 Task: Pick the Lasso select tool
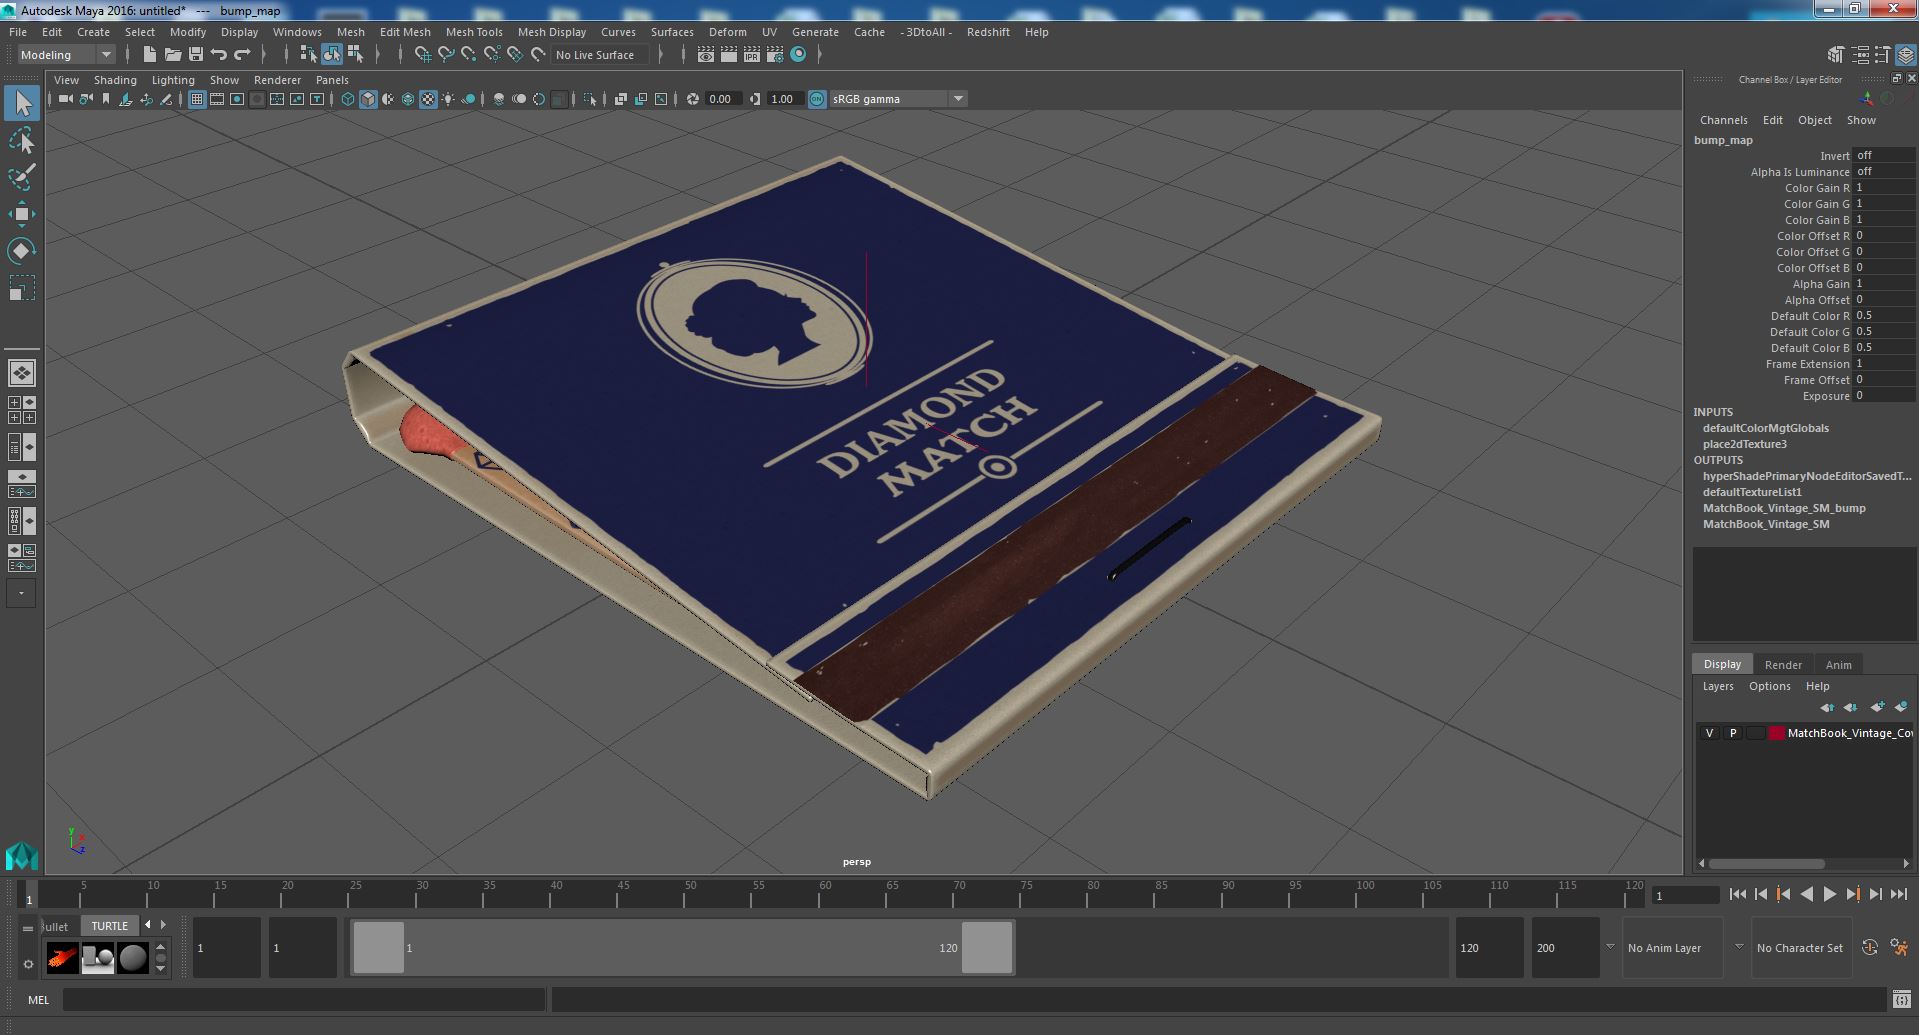click(22, 140)
